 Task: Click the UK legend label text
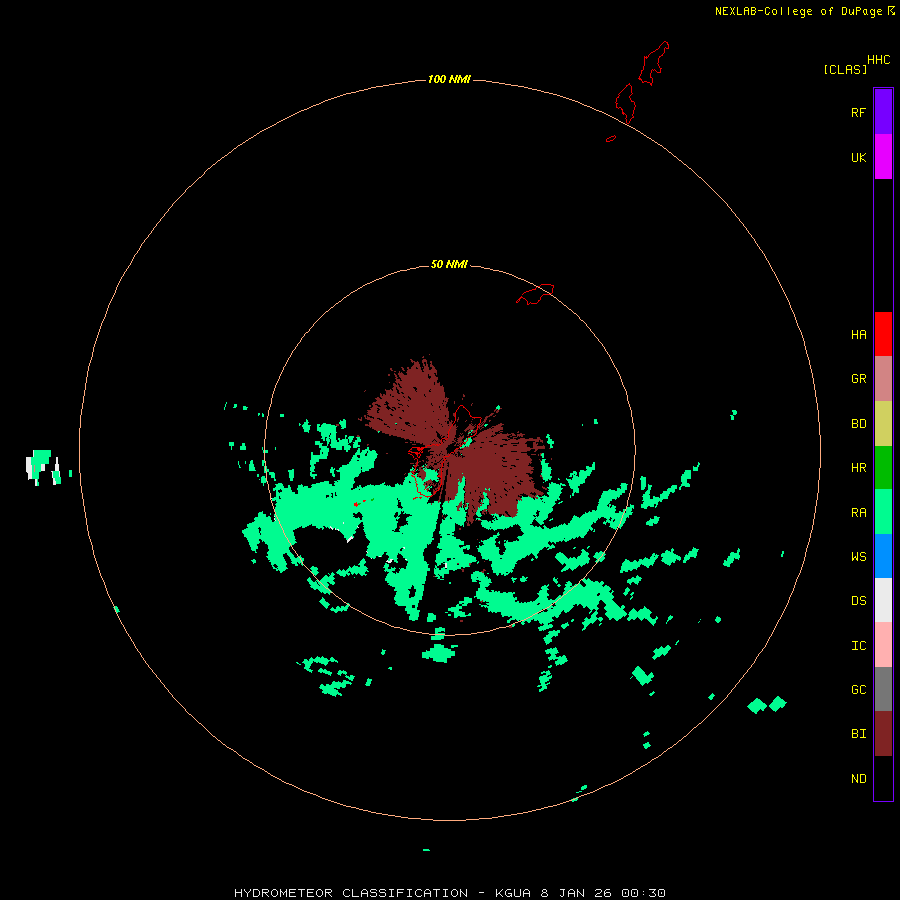858,157
